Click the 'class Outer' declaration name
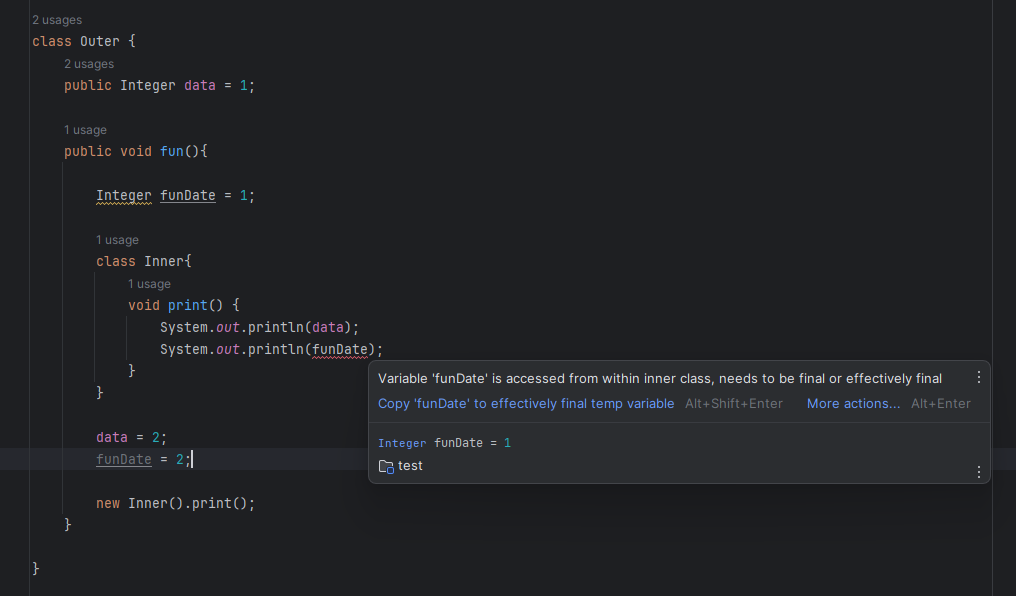The image size is (1016, 596). pos(100,41)
